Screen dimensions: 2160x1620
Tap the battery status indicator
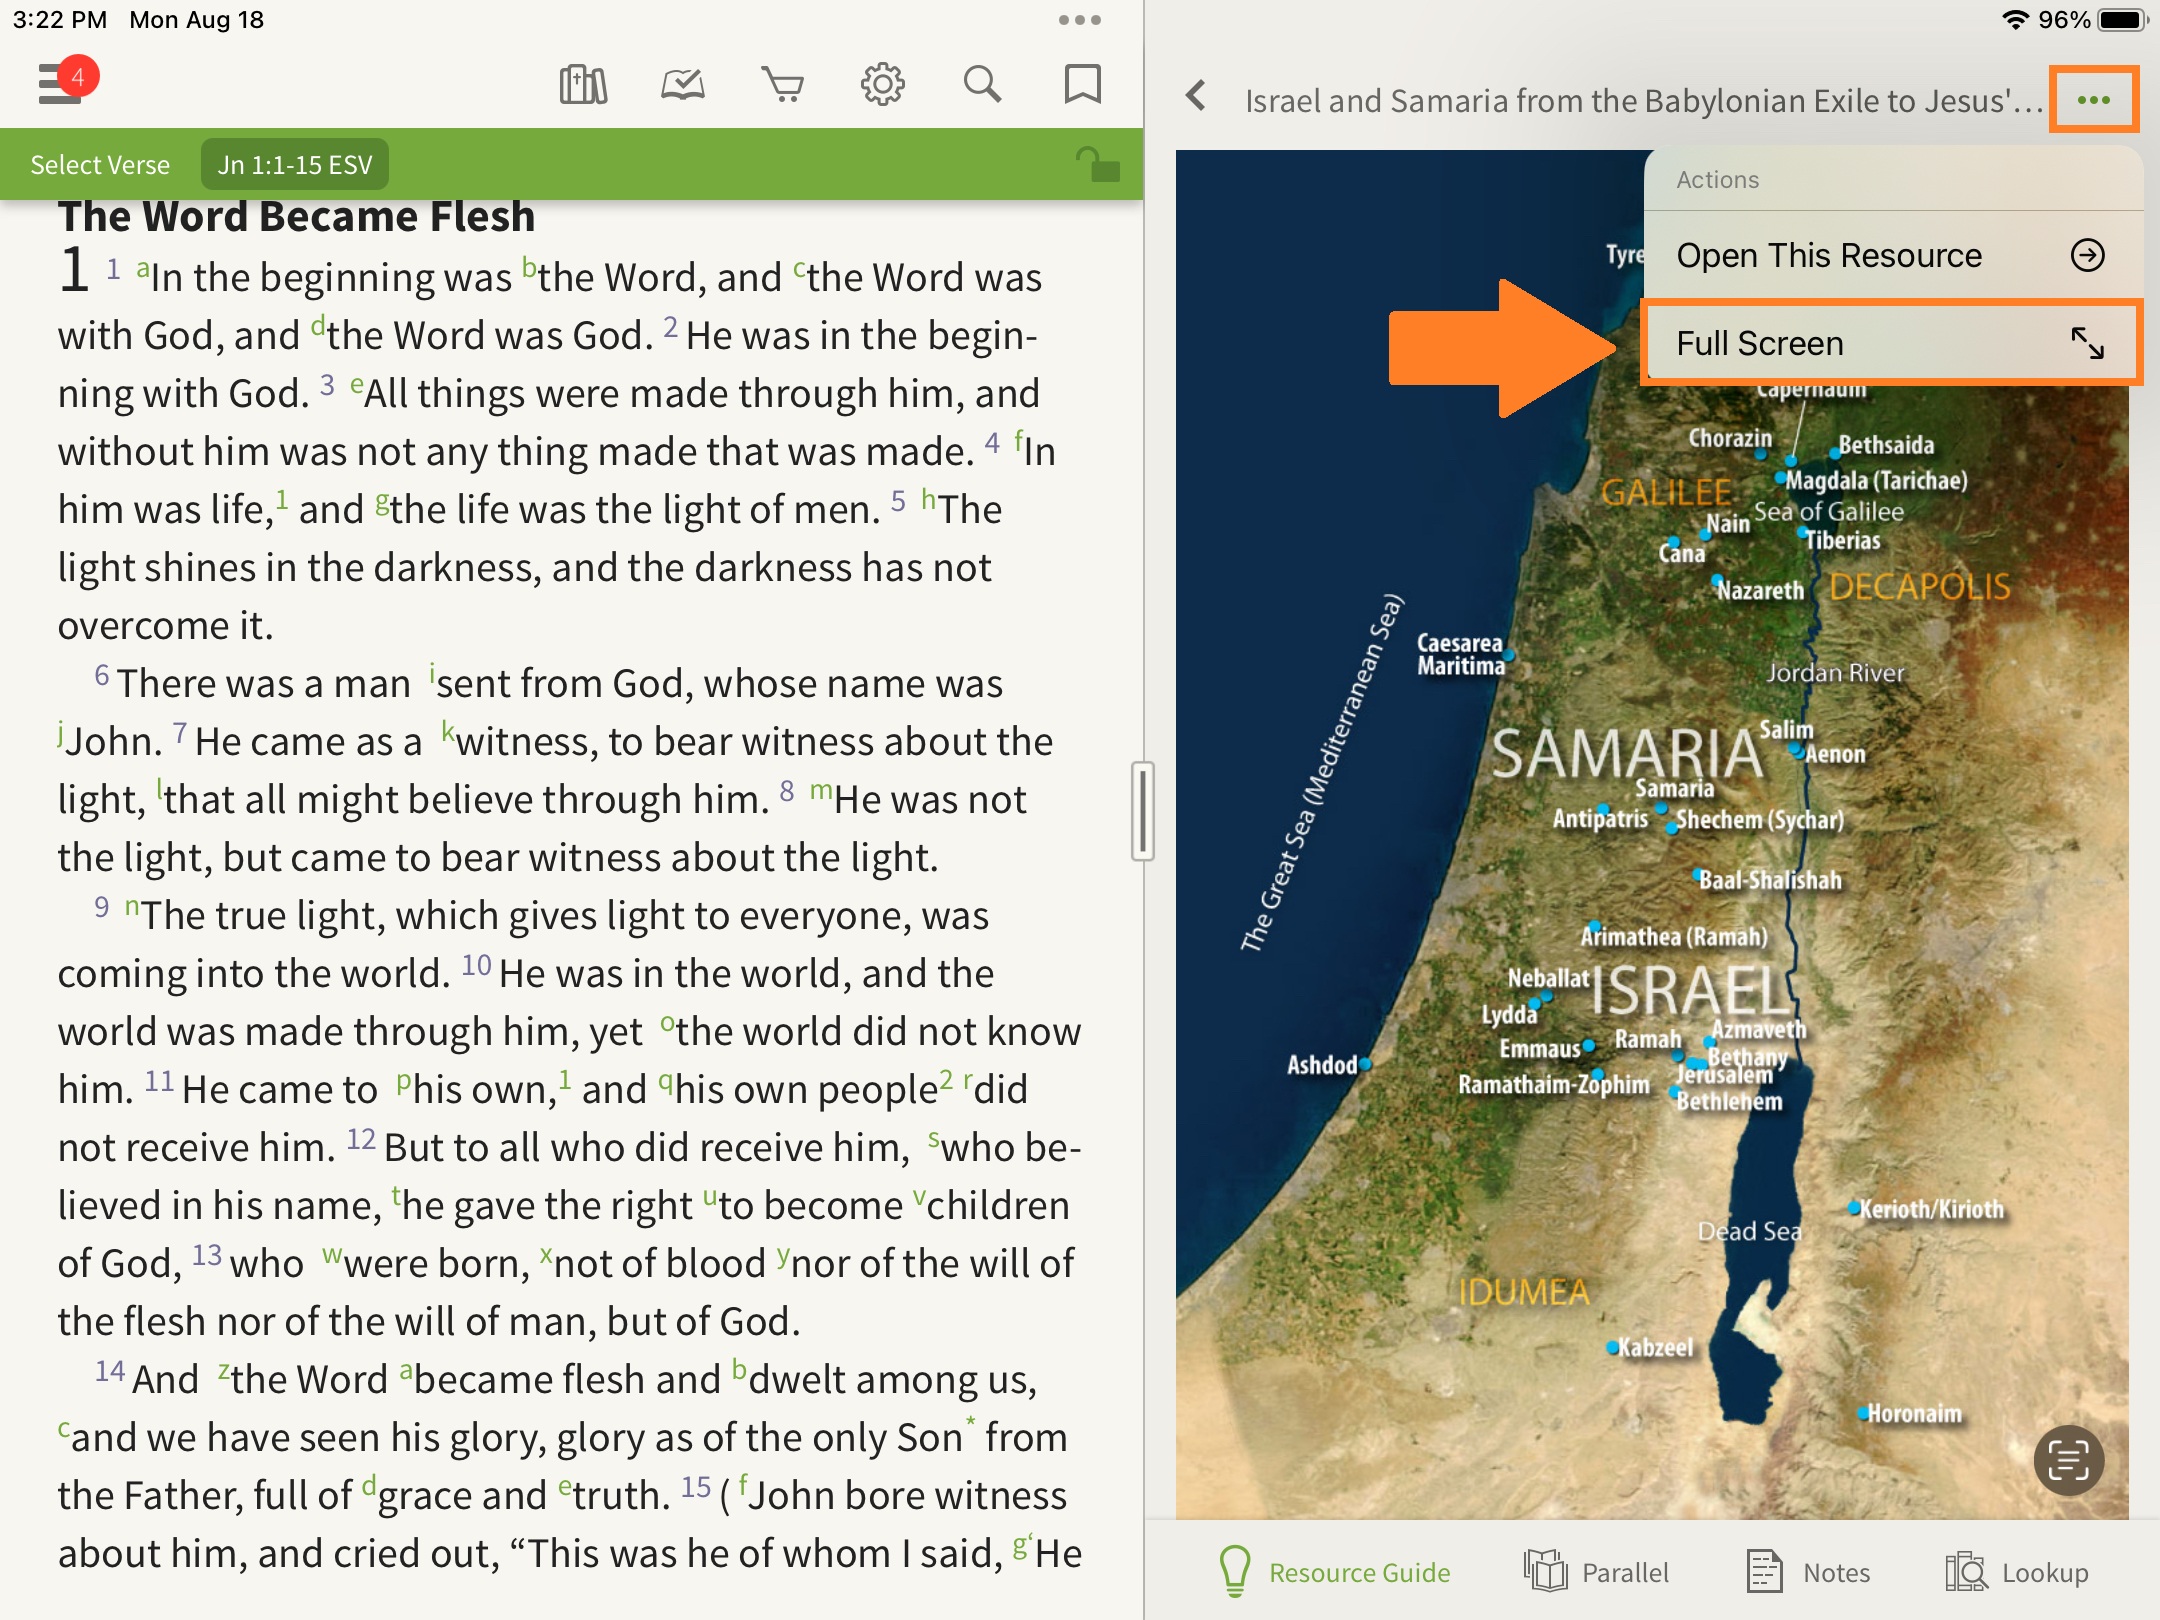tap(2120, 20)
